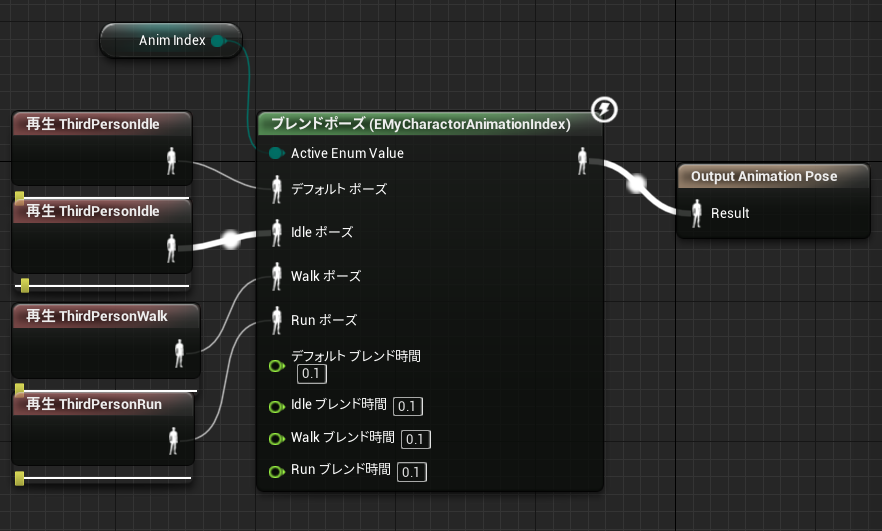Click the デフォルト ブレンド時間 float pin
Viewport: 882px width, 531px height.
tap(276, 366)
